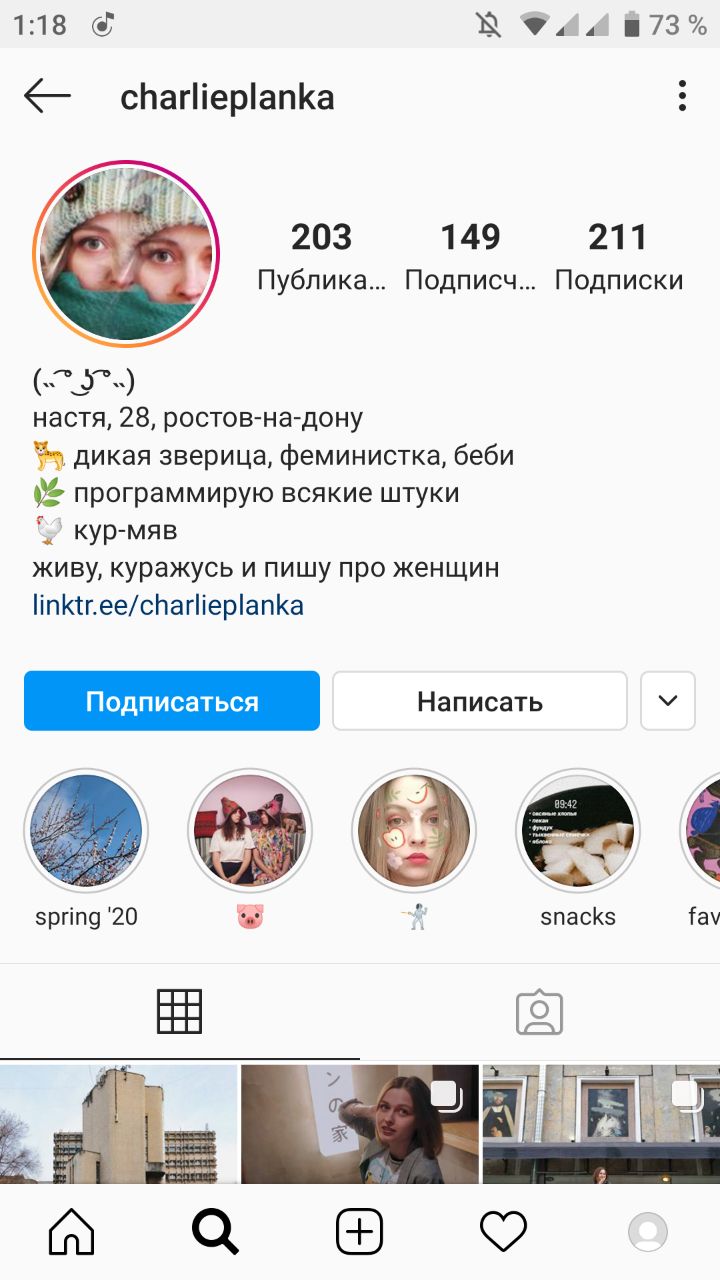Follow the account with Подписаться button
Screen dimensions: 720x1280
click(x=172, y=701)
